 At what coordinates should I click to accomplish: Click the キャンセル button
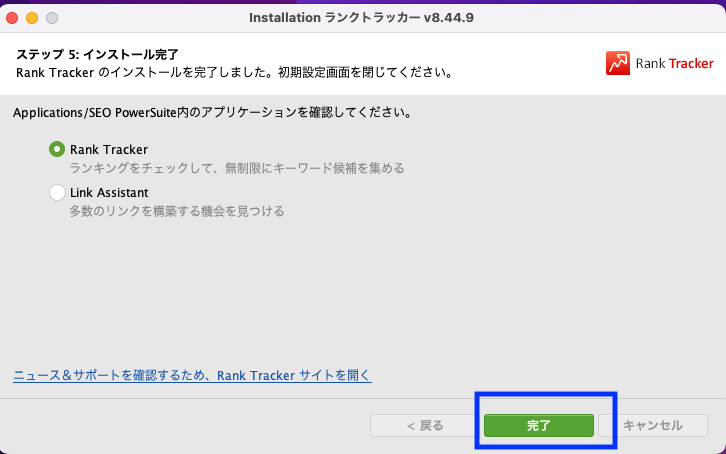[653, 425]
